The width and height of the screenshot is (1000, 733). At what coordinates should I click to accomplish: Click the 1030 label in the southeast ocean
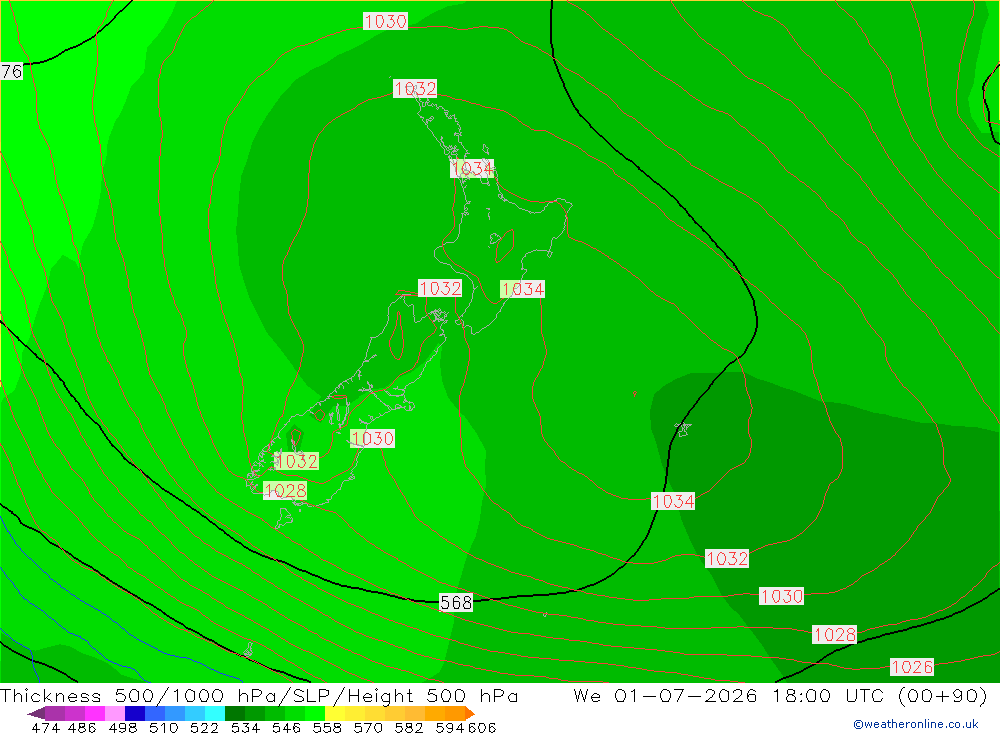782,596
